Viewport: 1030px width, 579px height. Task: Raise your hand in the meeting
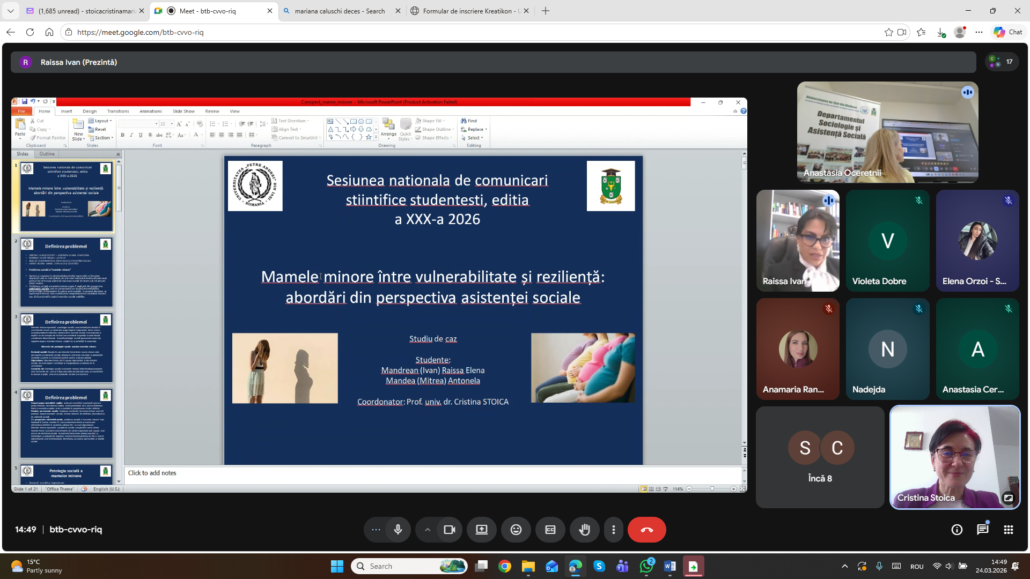click(585, 530)
